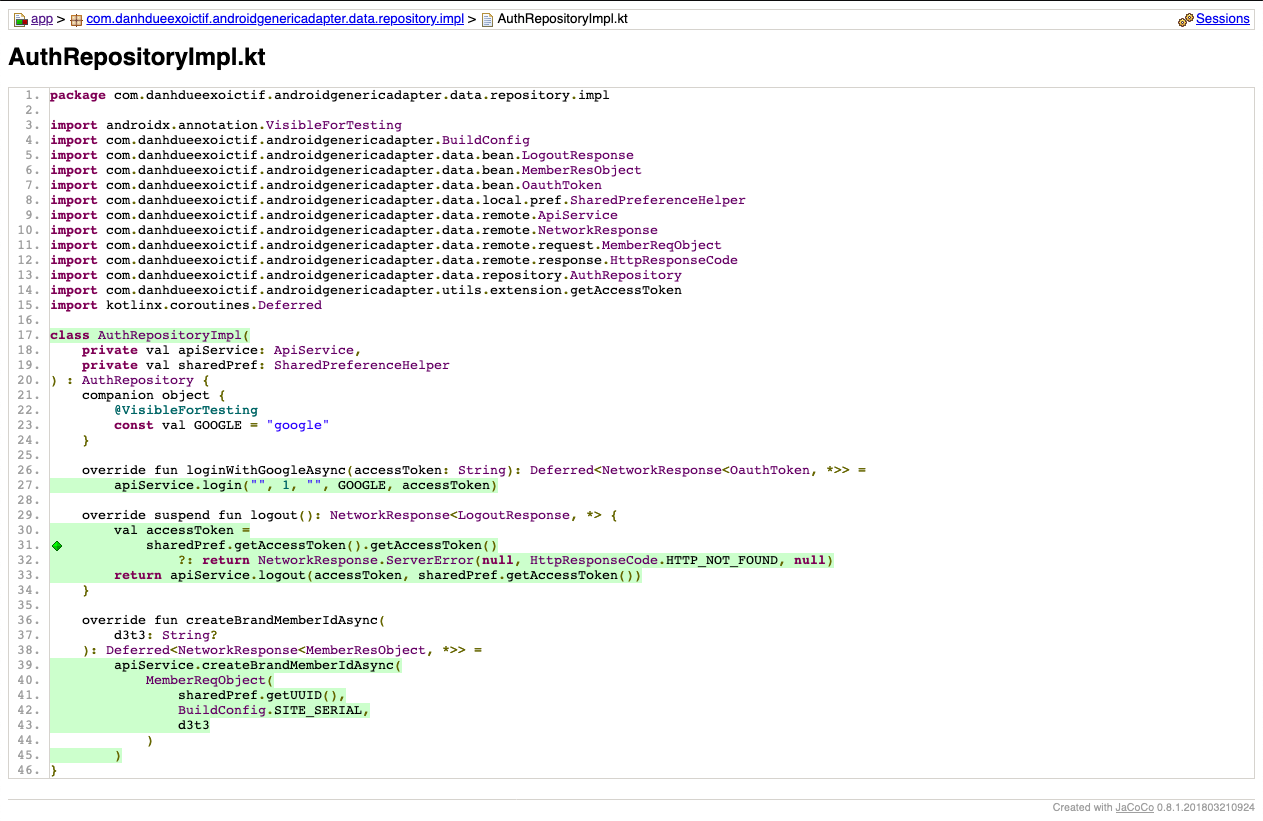The width and height of the screenshot is (1263, 821).
Task: Click the BuildConfig.SITE_SERIAL line
Action: 274,711
